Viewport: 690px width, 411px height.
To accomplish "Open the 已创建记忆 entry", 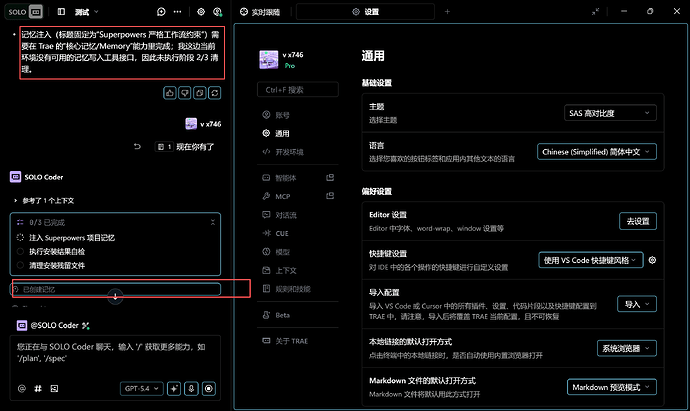I will point(115,289).
